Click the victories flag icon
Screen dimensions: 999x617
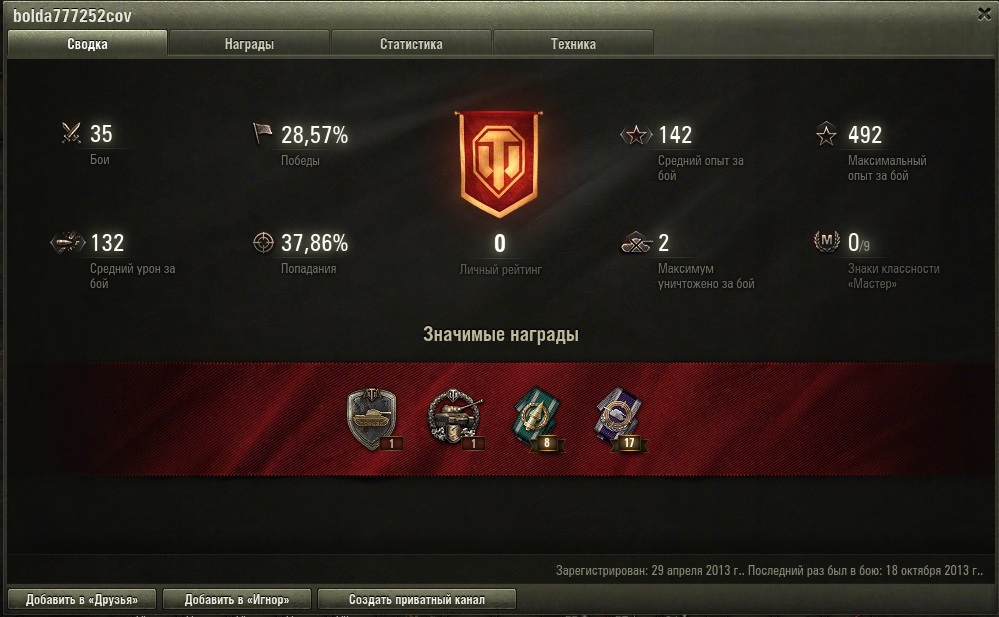(262, 133)
